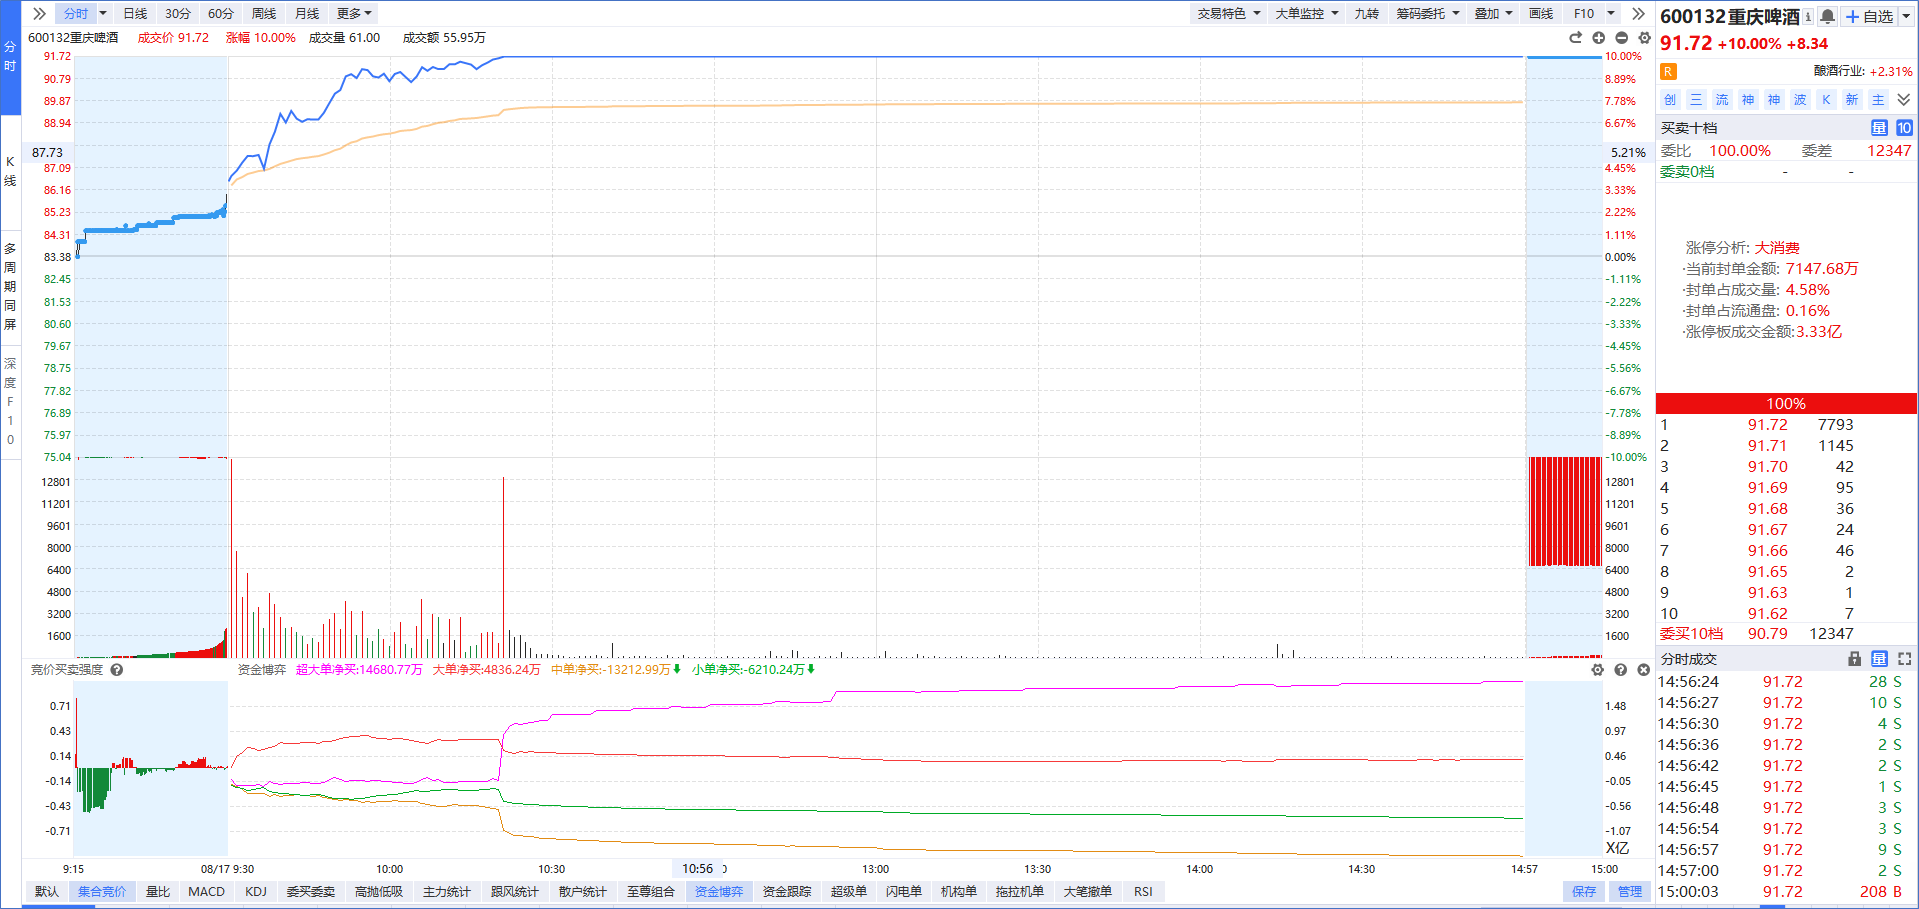The width and height of the screenshot is (1919, 909).
Task: Toggle the 10-level depth button
Action: point(1903,128)
